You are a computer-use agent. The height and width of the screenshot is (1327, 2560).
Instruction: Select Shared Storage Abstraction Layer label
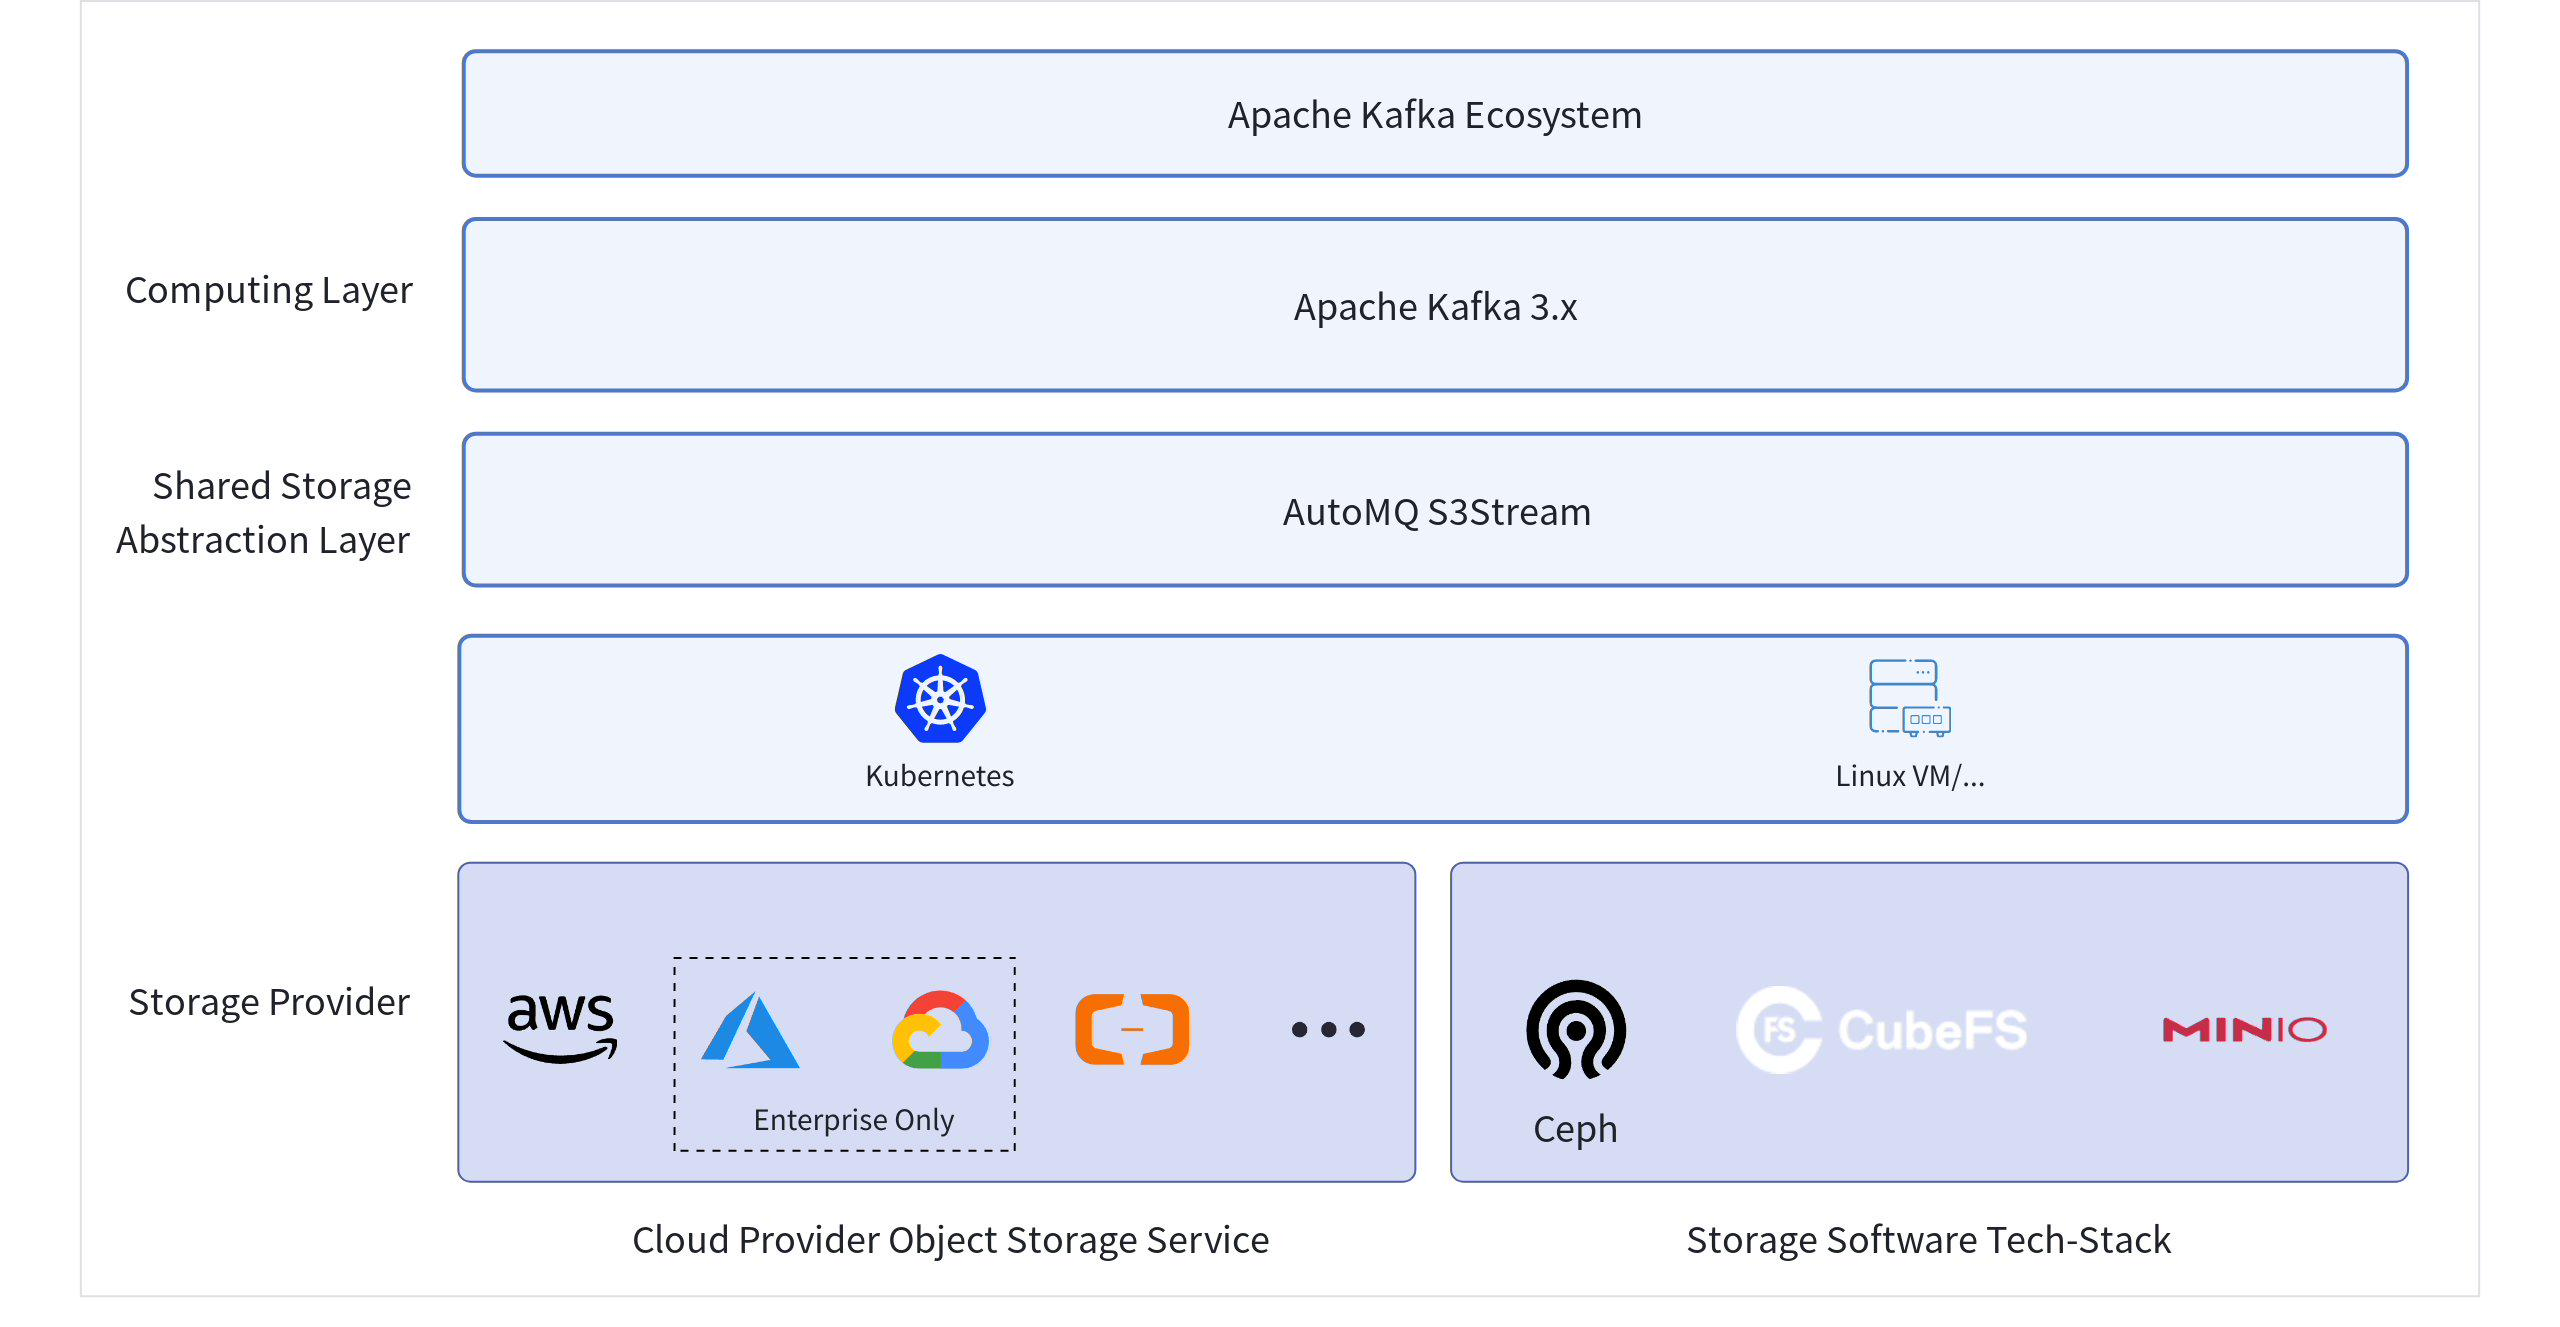click(x=264, y=513)
